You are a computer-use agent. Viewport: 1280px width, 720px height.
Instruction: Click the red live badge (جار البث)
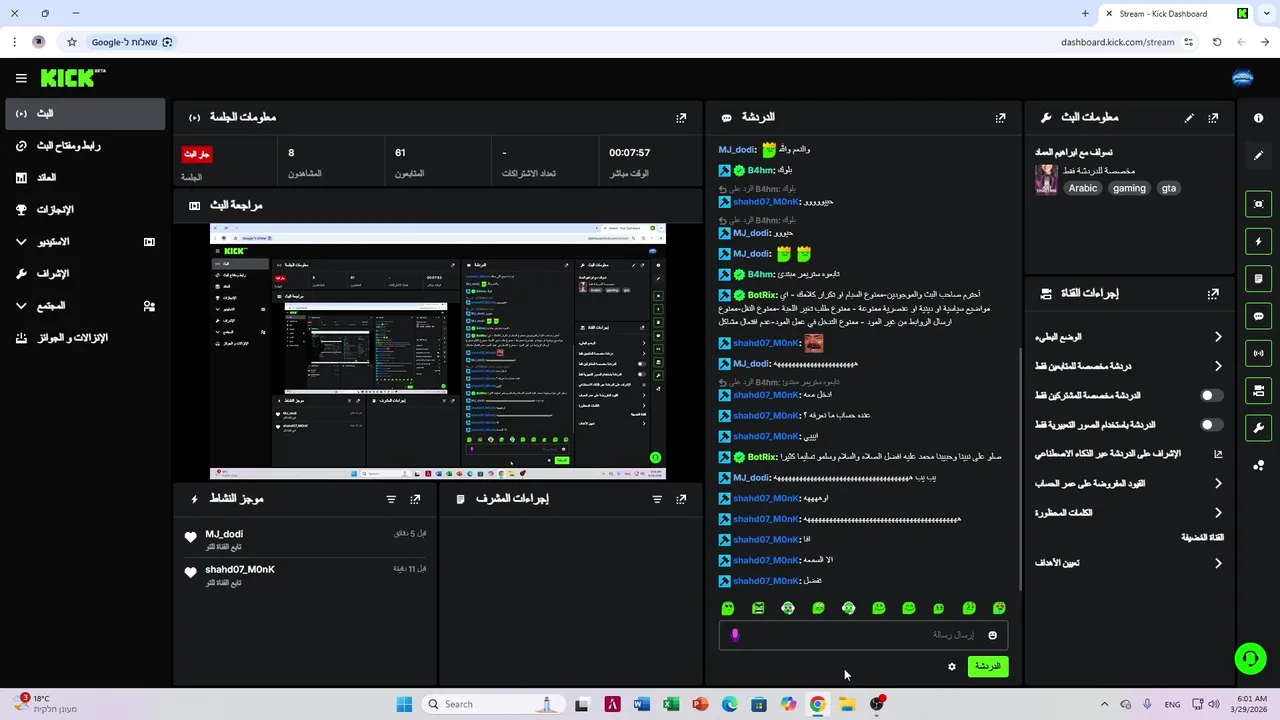click(196, 154)
